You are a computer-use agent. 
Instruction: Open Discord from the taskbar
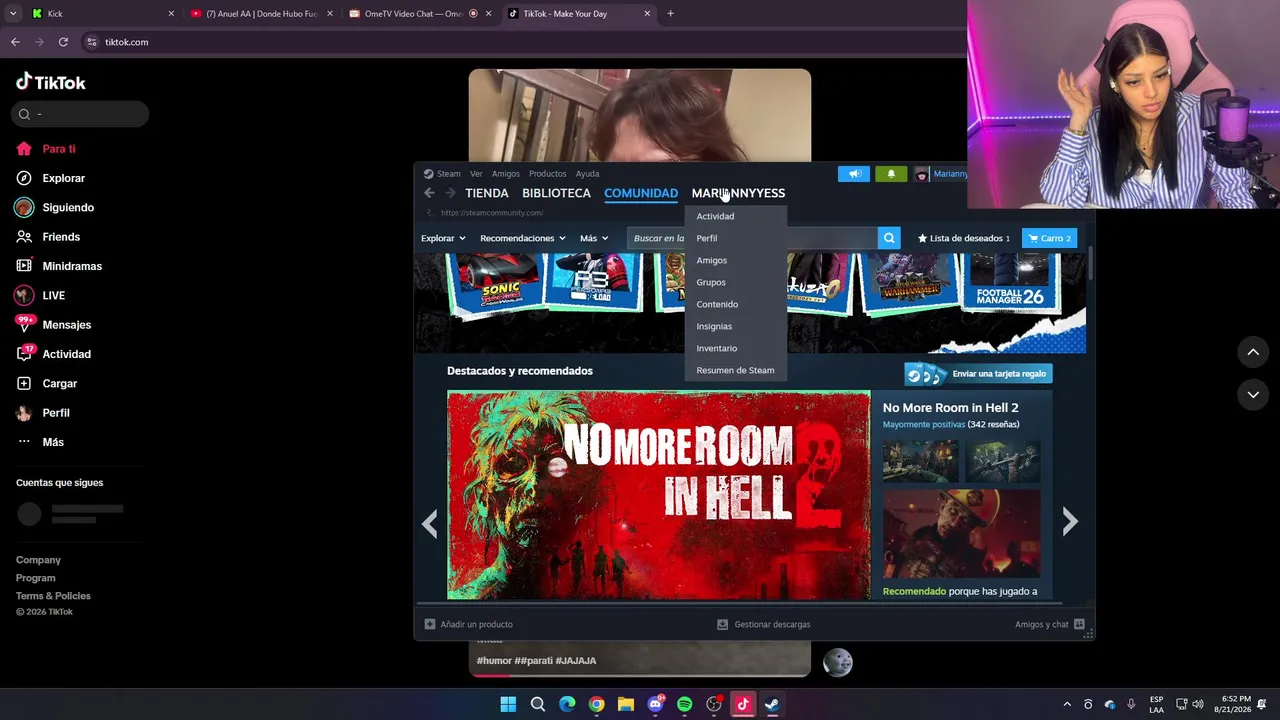655,704
